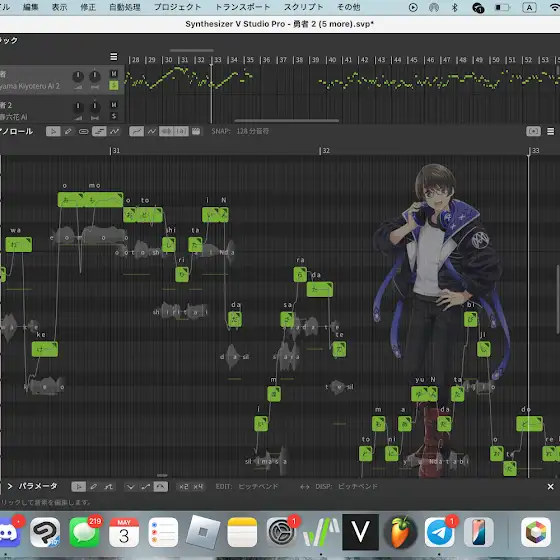Click the highlighted arc button in parameter toolbar
Screen dimensions: 560x560
(x=161, y=486)
